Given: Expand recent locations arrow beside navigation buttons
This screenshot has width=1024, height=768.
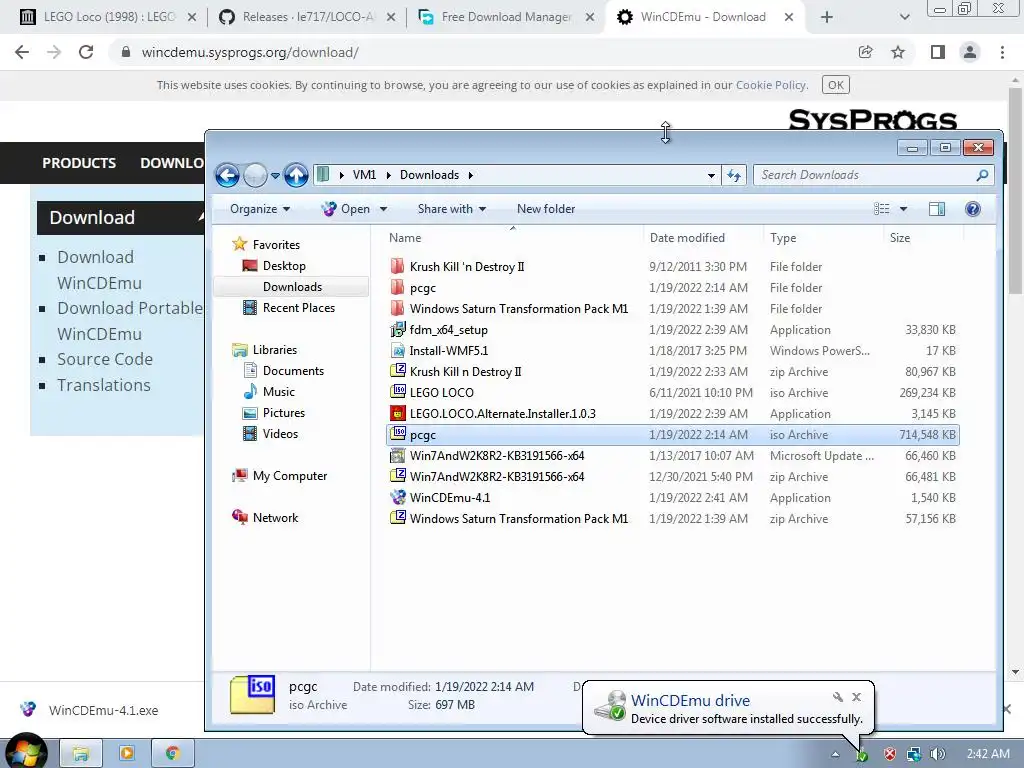Looking at the screenshot, I should point(275,176).
